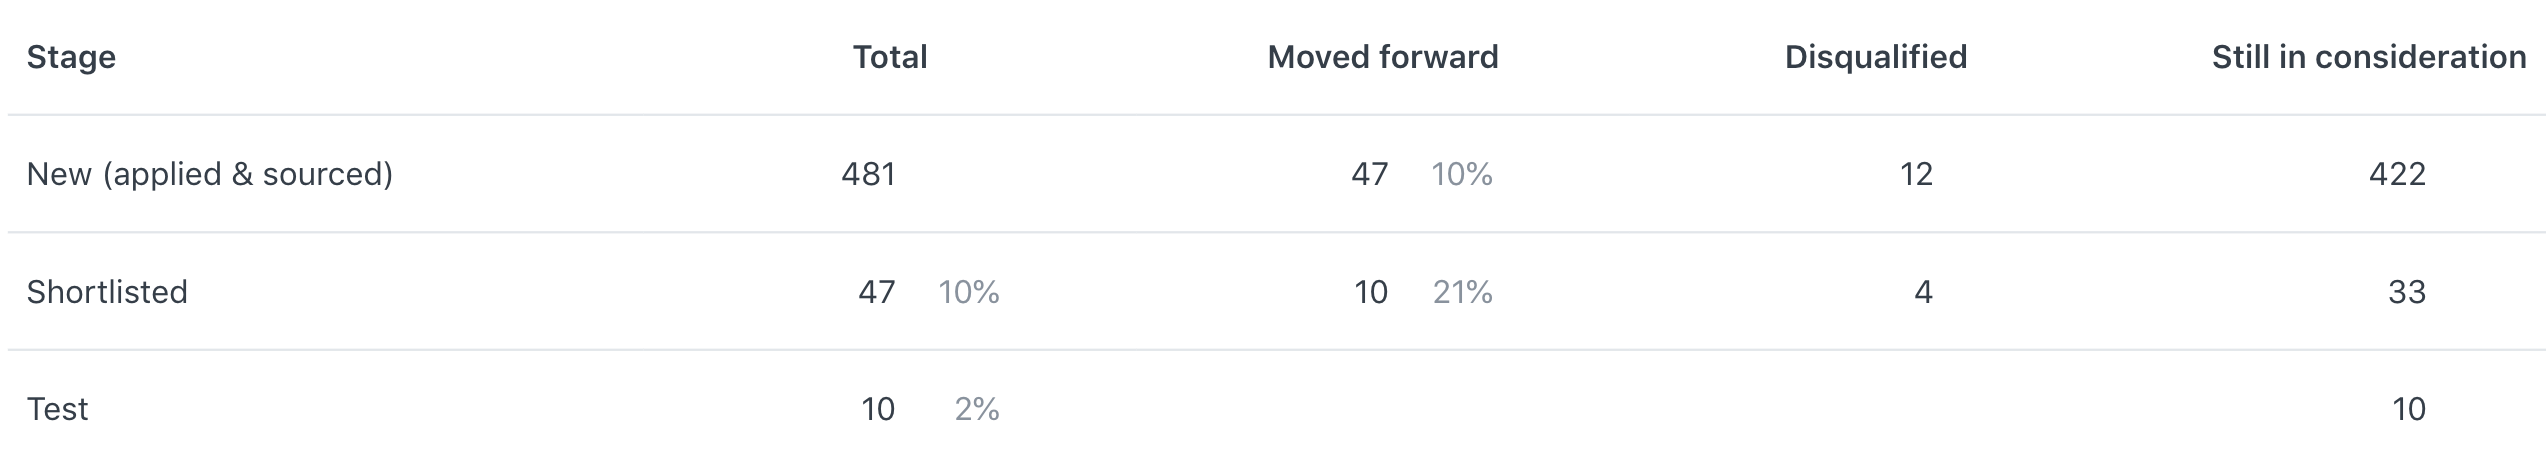2546x460 pixels.
Task: Click 4 disqualified in Shortlisted row
Action: [1923, 291]
